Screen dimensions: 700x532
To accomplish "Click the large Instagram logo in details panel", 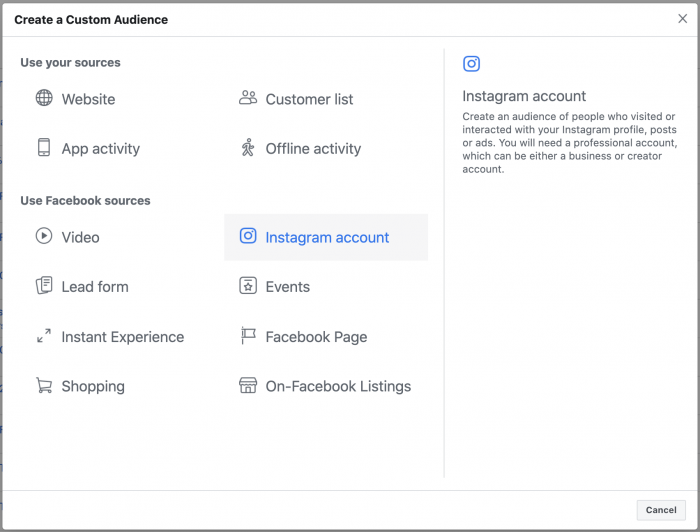I will coord(472,64).
